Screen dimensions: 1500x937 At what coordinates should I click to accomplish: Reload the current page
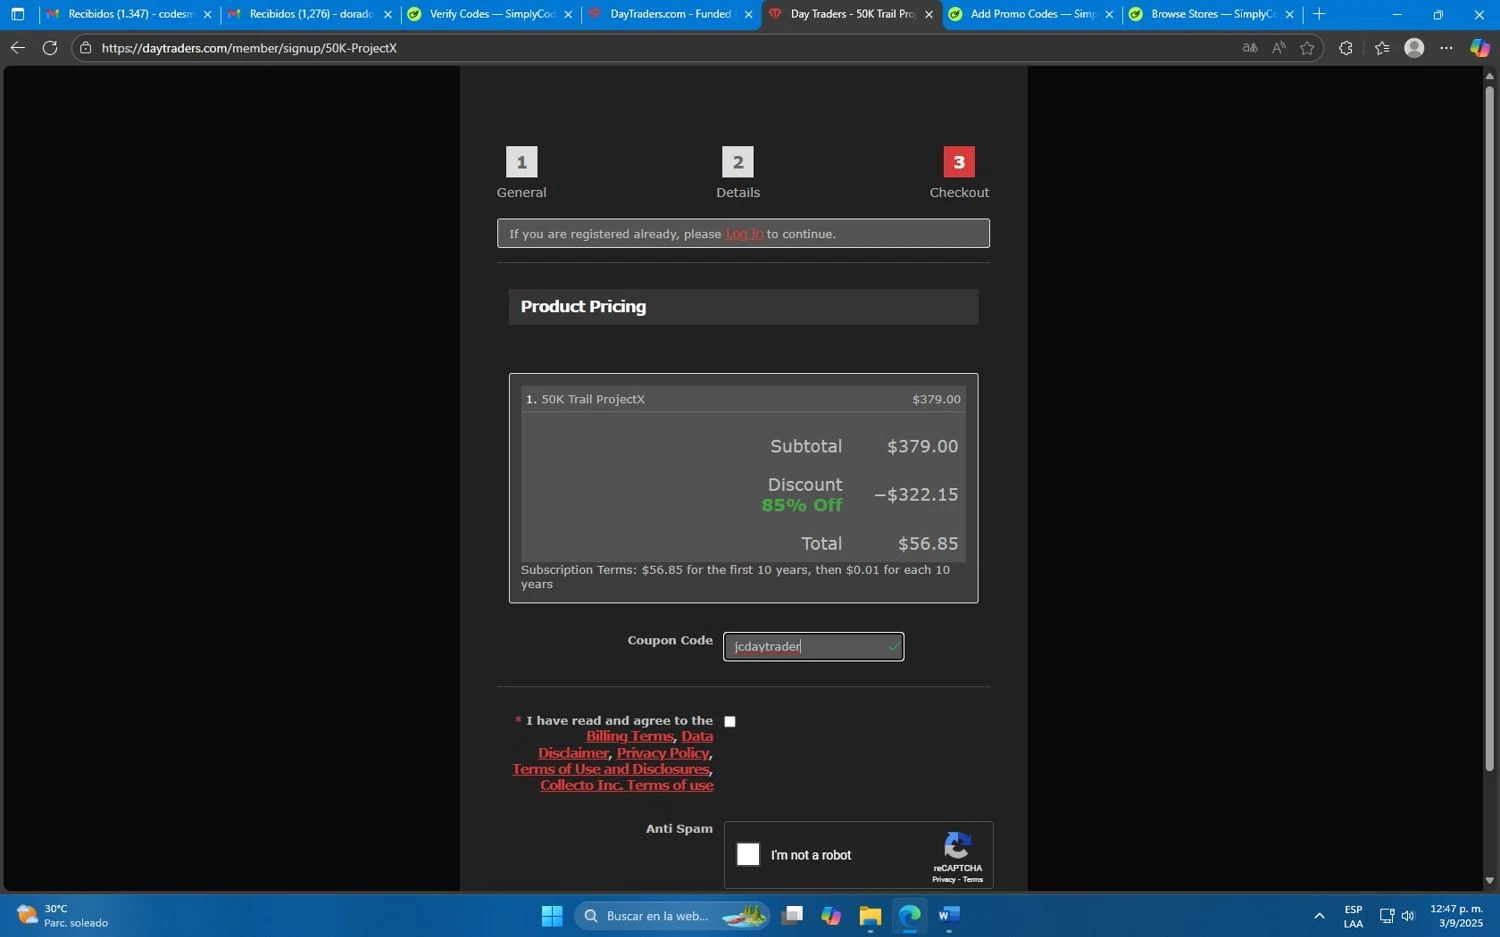[x=50, y=48]
